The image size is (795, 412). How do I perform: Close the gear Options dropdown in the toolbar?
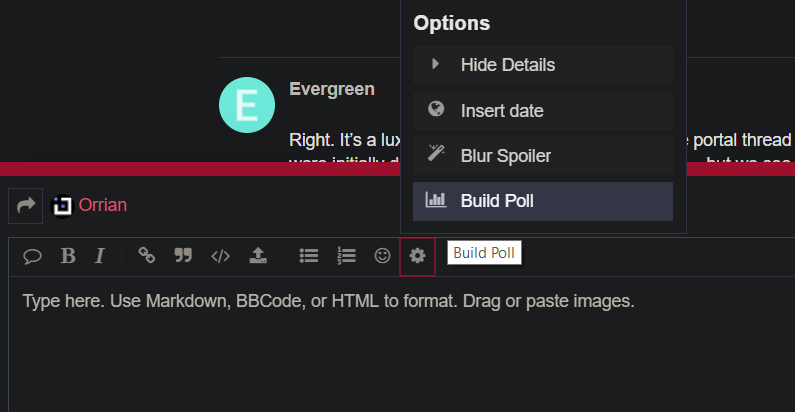(x=417, y=256)
